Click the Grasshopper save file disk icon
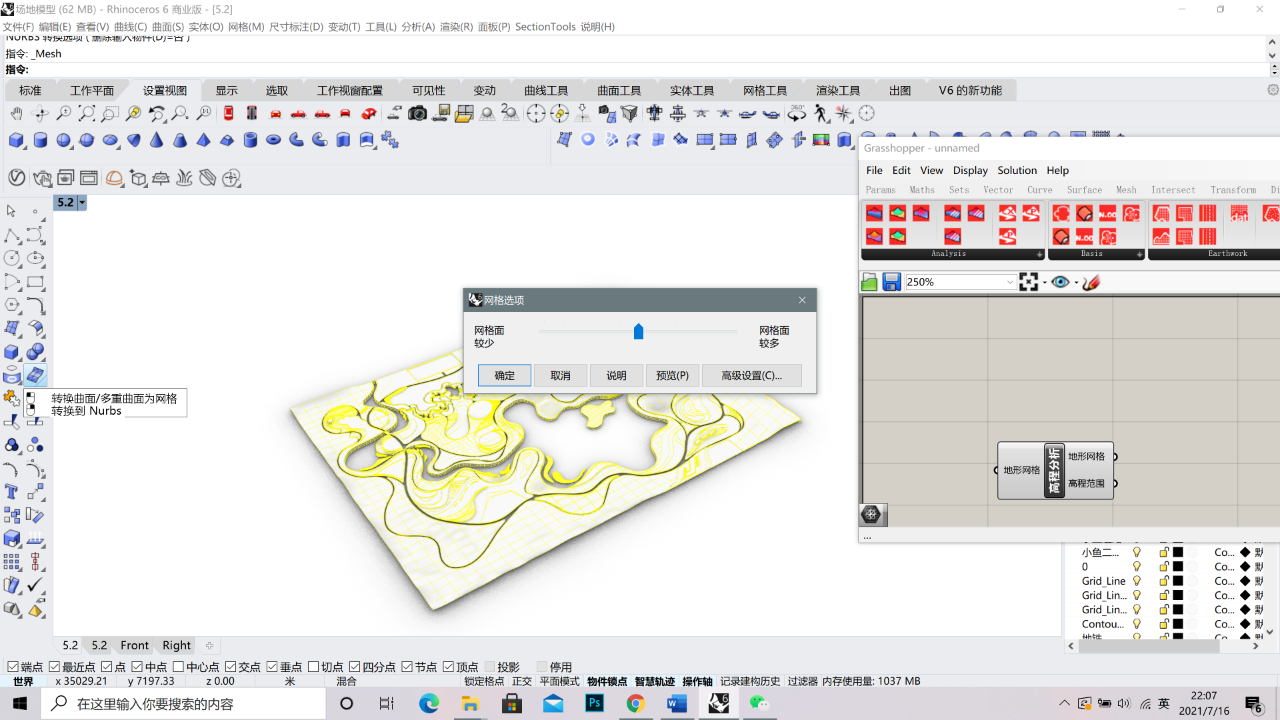1280x720 pixels. [891, 283]
